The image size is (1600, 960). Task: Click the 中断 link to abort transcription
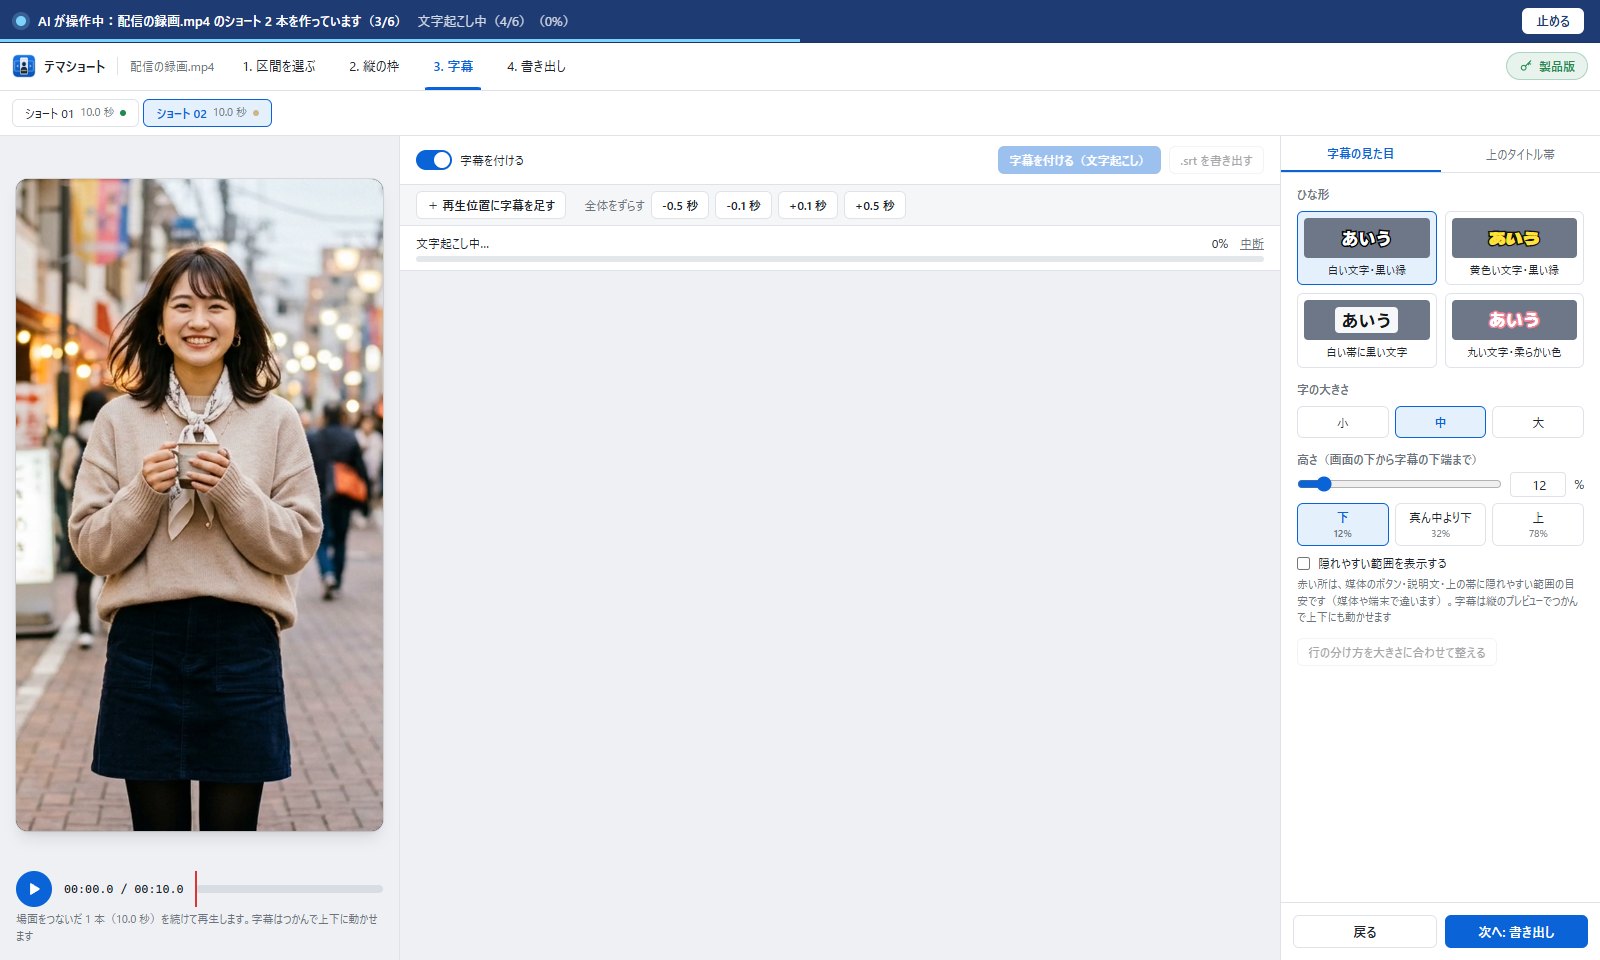pos(1252,244)
